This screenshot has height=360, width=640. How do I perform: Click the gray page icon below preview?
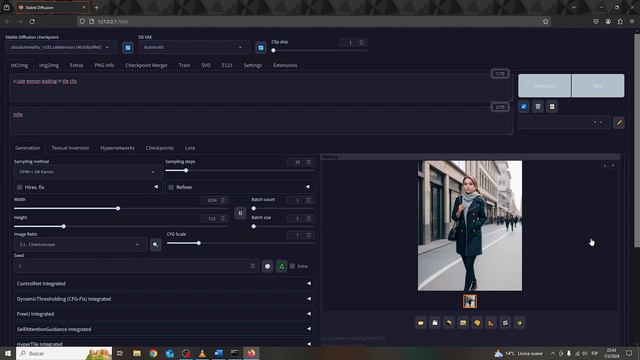[x=505, y=323]
